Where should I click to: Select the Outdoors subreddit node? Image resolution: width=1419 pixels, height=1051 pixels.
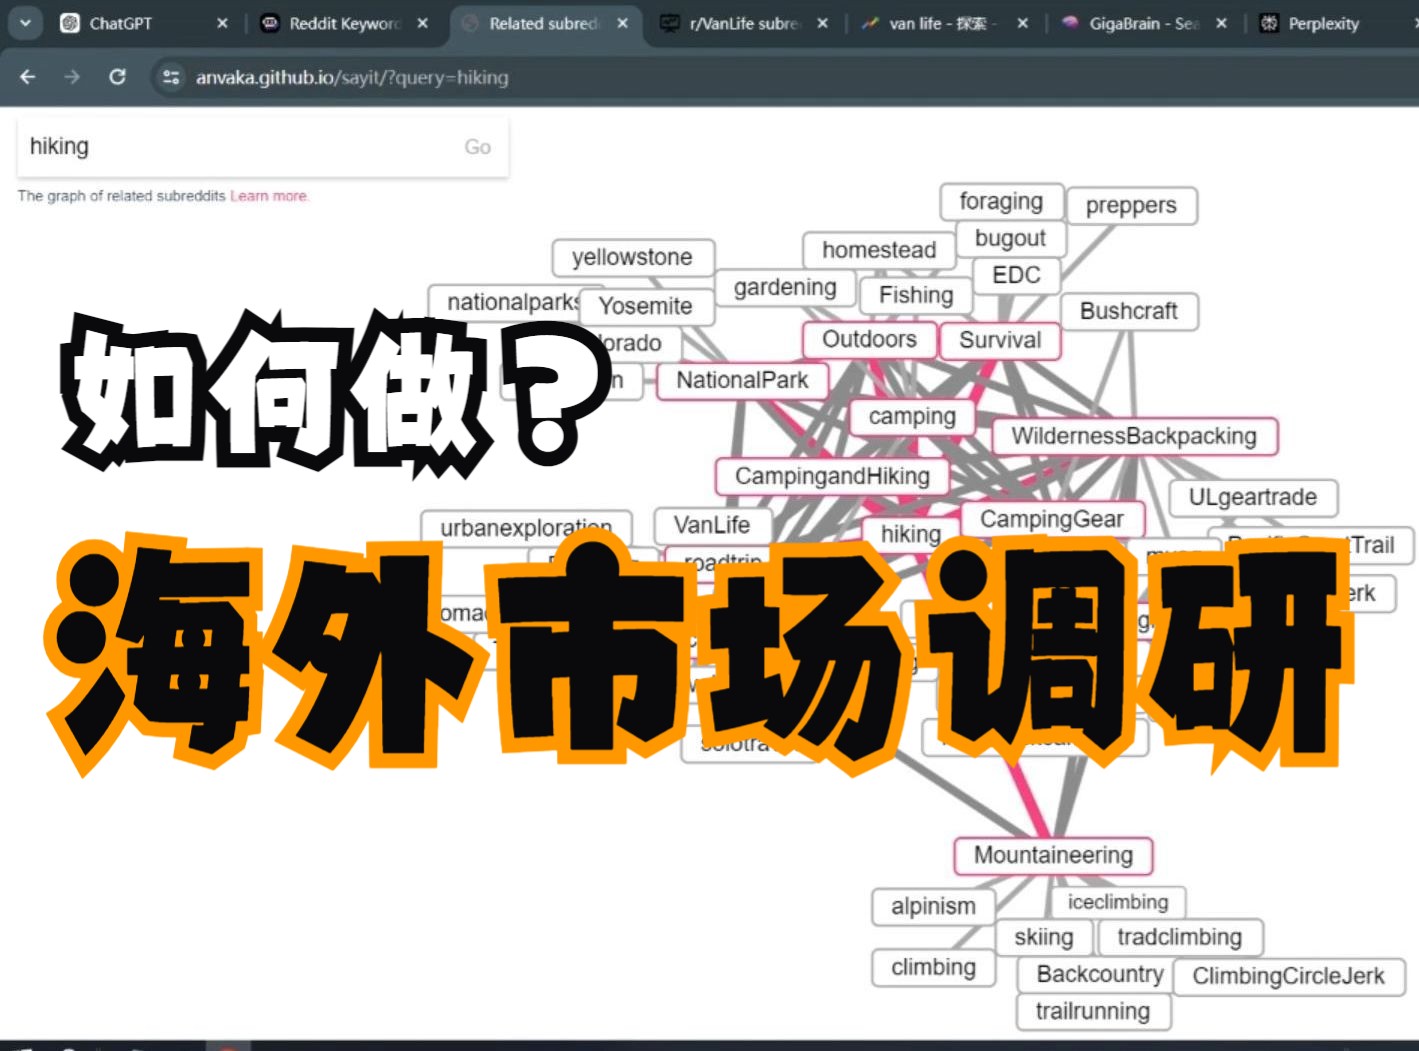(x=869, y=339)
